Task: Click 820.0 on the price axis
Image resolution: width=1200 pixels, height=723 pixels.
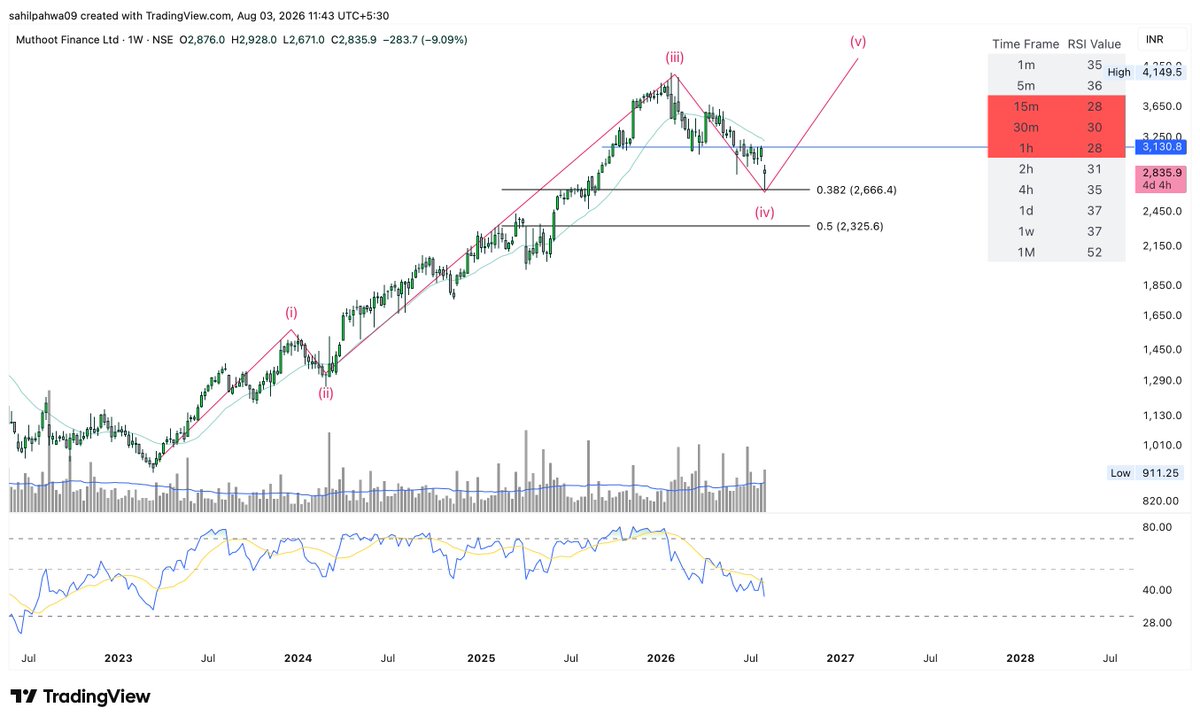Action: coord(1162,500)
